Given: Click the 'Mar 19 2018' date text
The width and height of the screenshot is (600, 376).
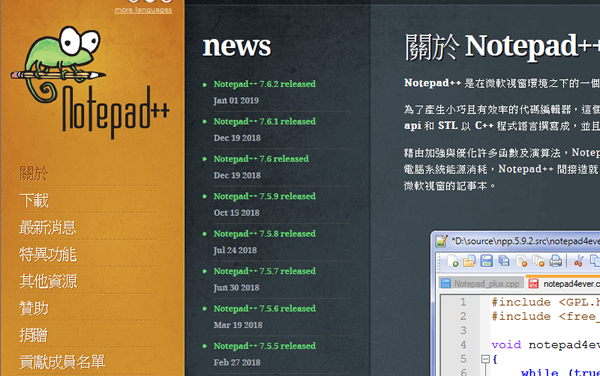Looking at the screenshot, I should (x=238, y=325).
